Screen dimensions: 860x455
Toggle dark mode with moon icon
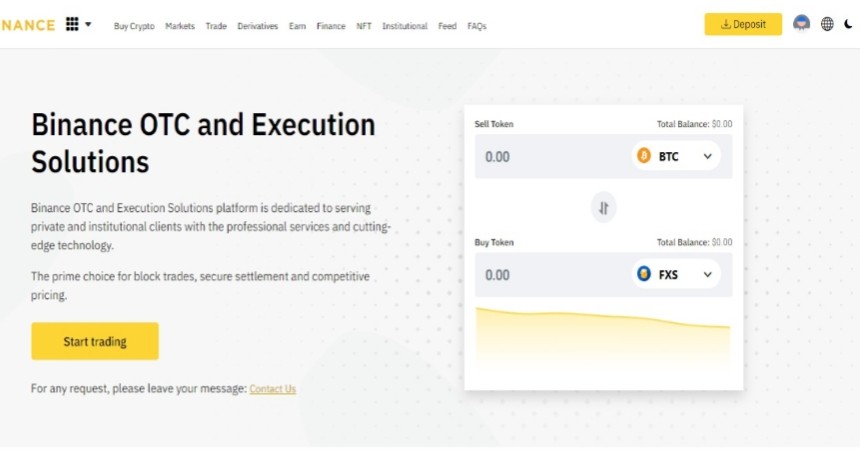point(848,24)
